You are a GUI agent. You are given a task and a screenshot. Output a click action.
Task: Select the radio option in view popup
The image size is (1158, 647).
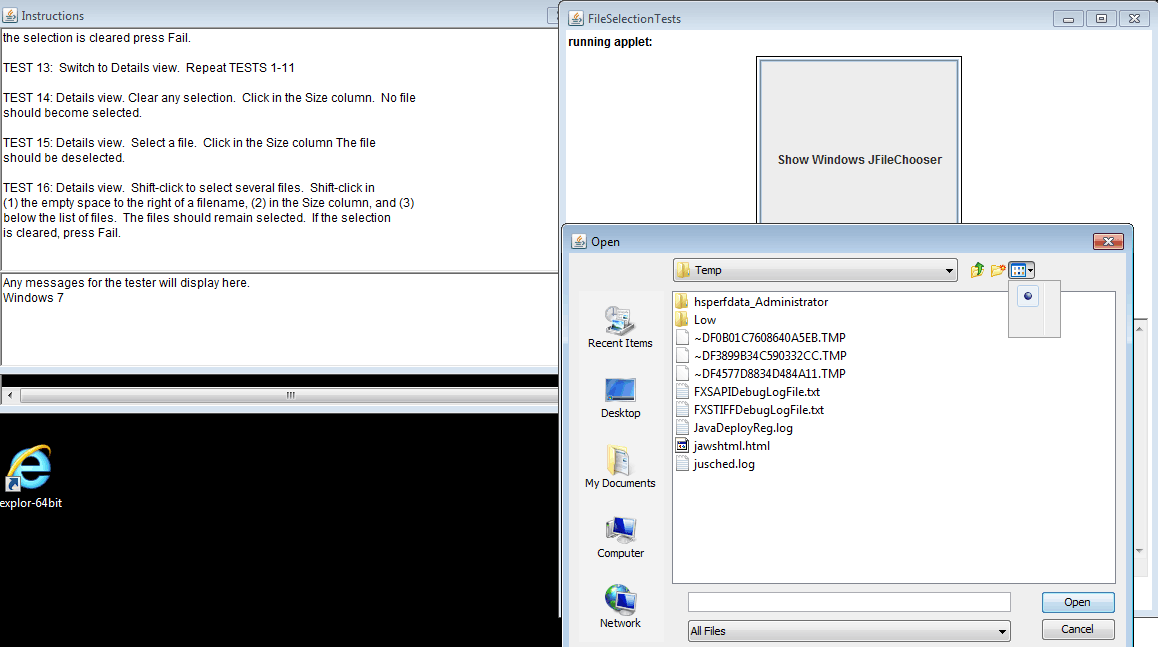pyautogui.click(x=1027, y=296)
